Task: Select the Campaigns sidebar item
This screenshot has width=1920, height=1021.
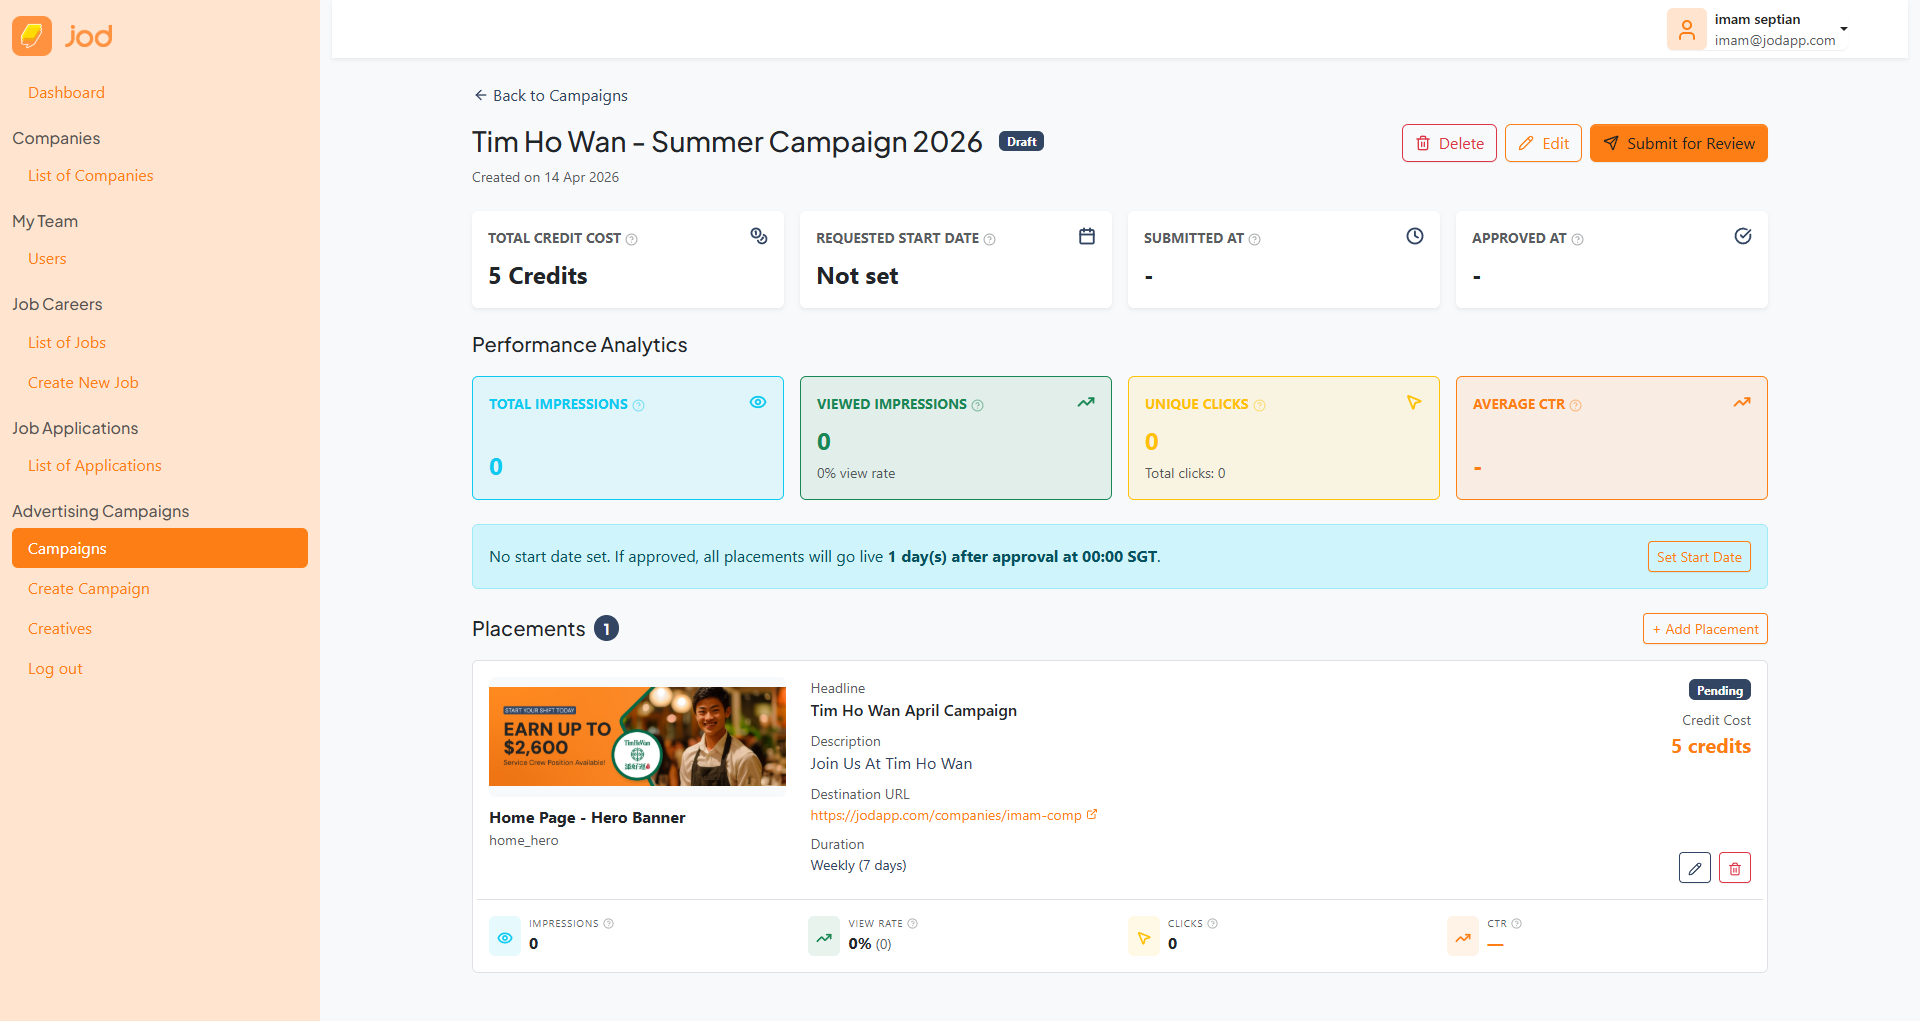Action: tap(160, 548)
